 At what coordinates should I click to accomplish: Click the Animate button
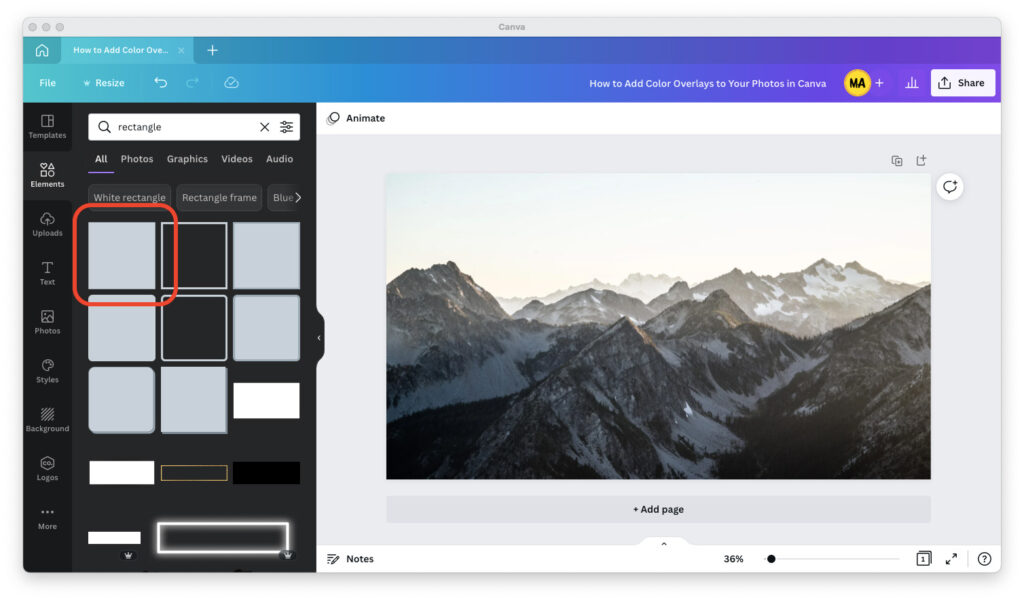pos(356,118)
